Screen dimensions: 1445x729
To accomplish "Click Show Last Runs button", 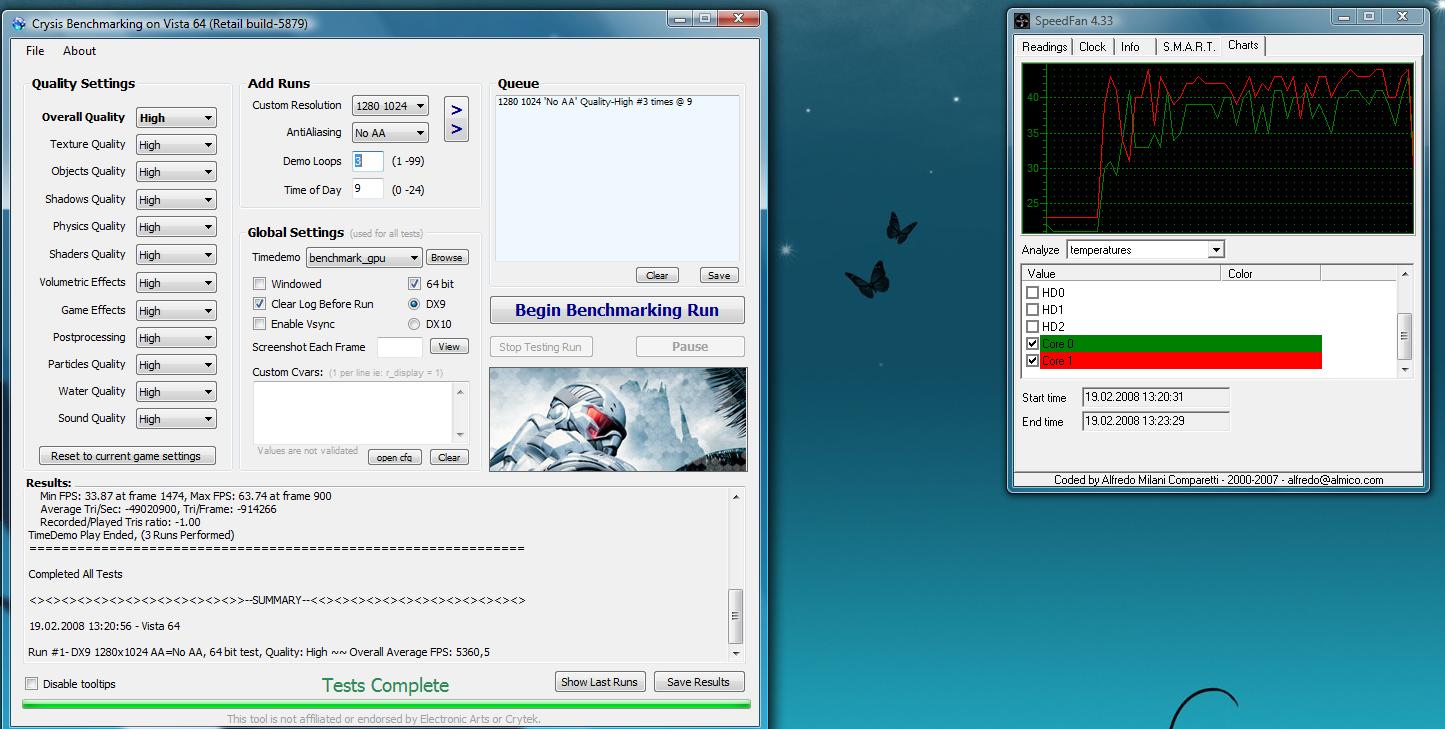I will pos(599,682).
